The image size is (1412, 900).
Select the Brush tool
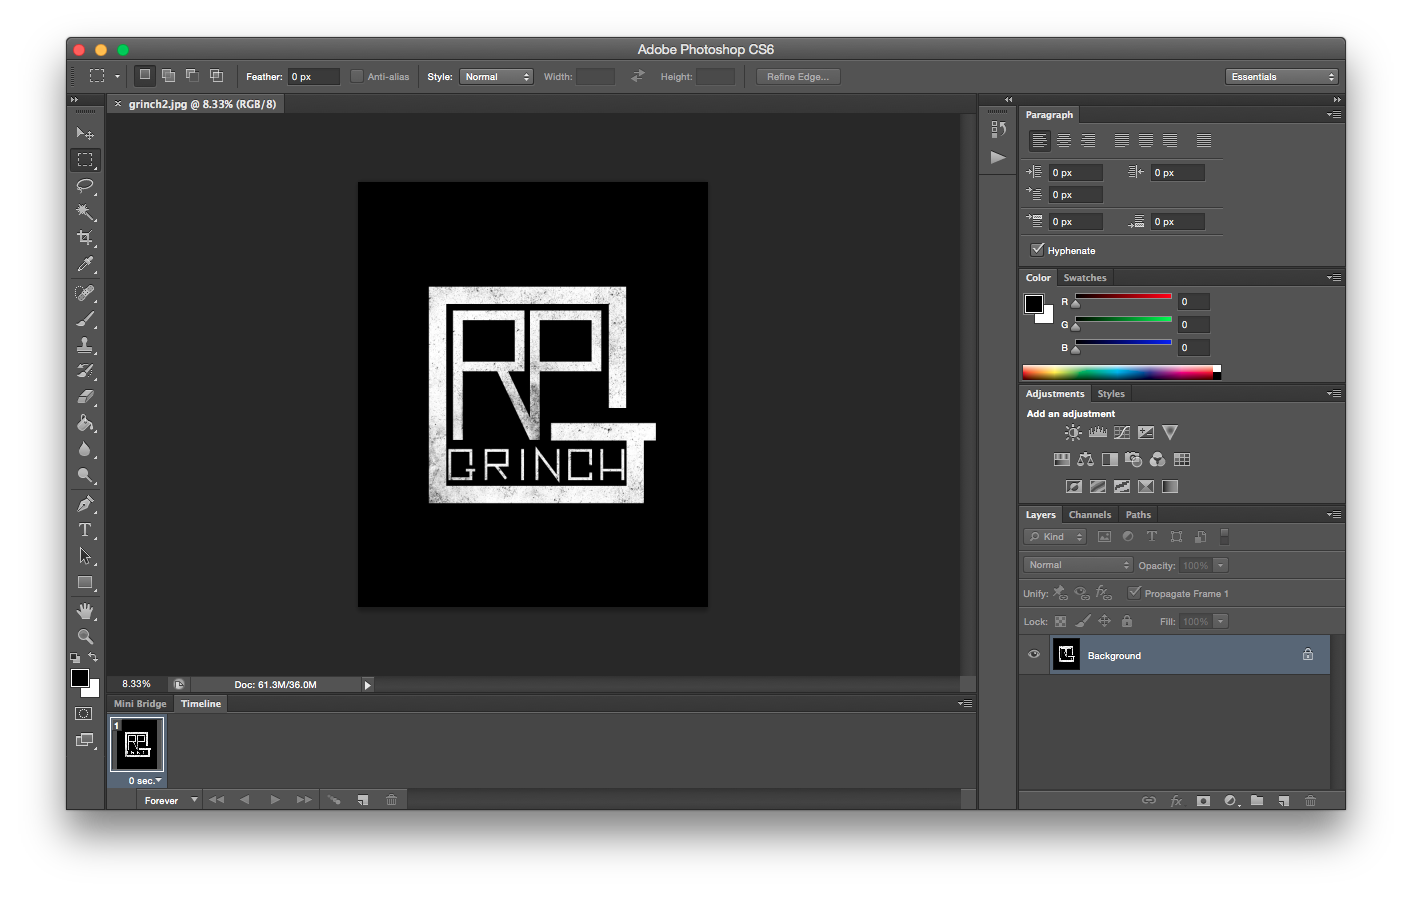(x=85, y=319)
